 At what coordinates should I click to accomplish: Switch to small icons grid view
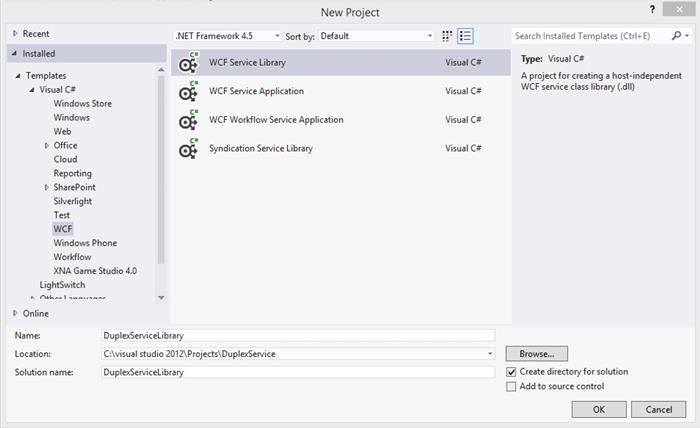pos(447,36)
